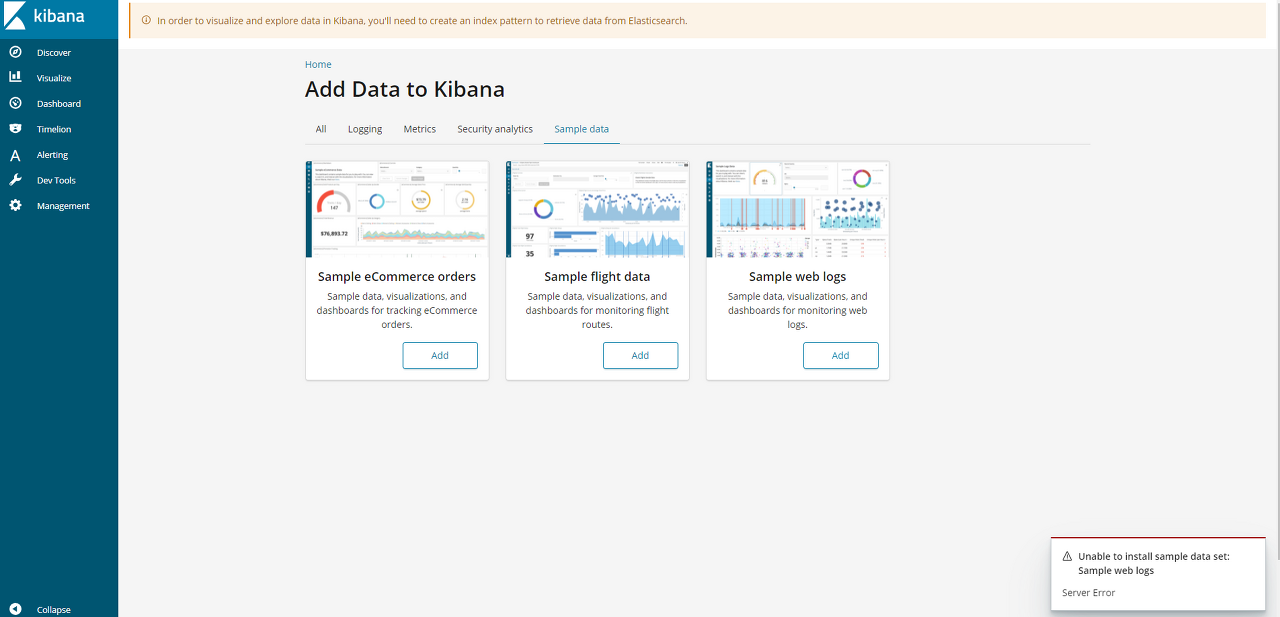This screenshot has height=617, width=1280.
Task: Add the Sample eCommerce orders data
Action: coord(440,355)
